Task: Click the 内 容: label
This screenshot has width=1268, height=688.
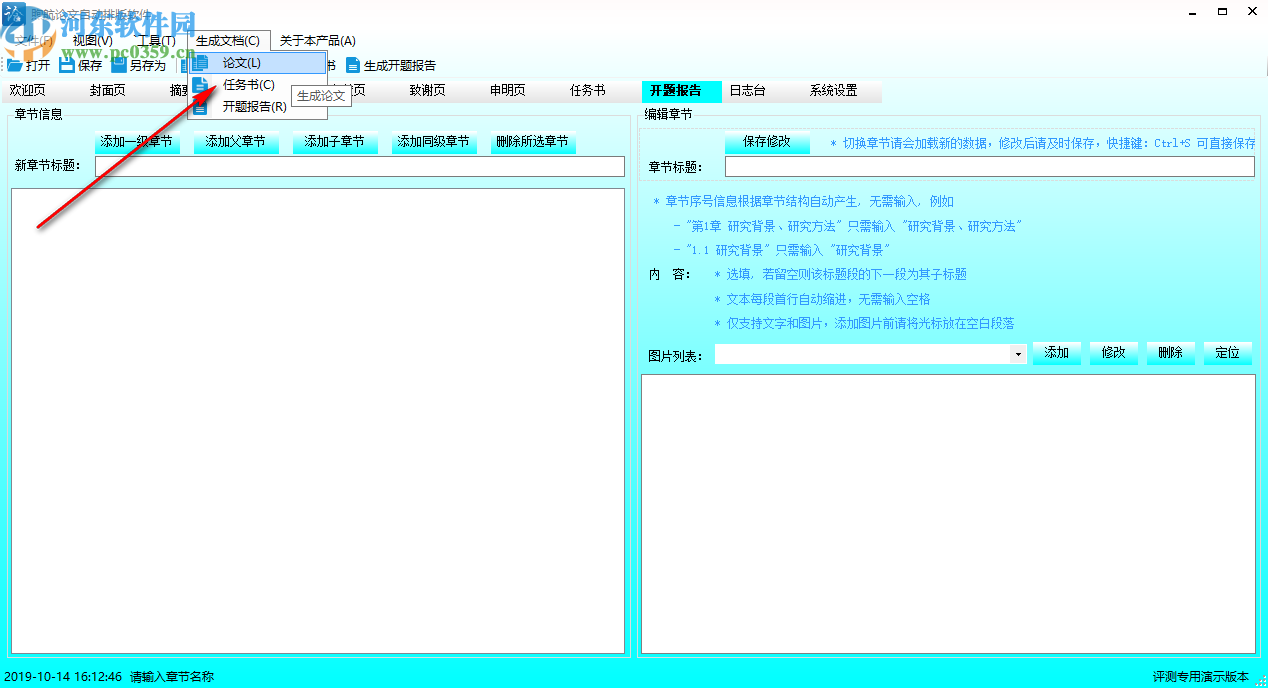Action: tap(669, 274)
